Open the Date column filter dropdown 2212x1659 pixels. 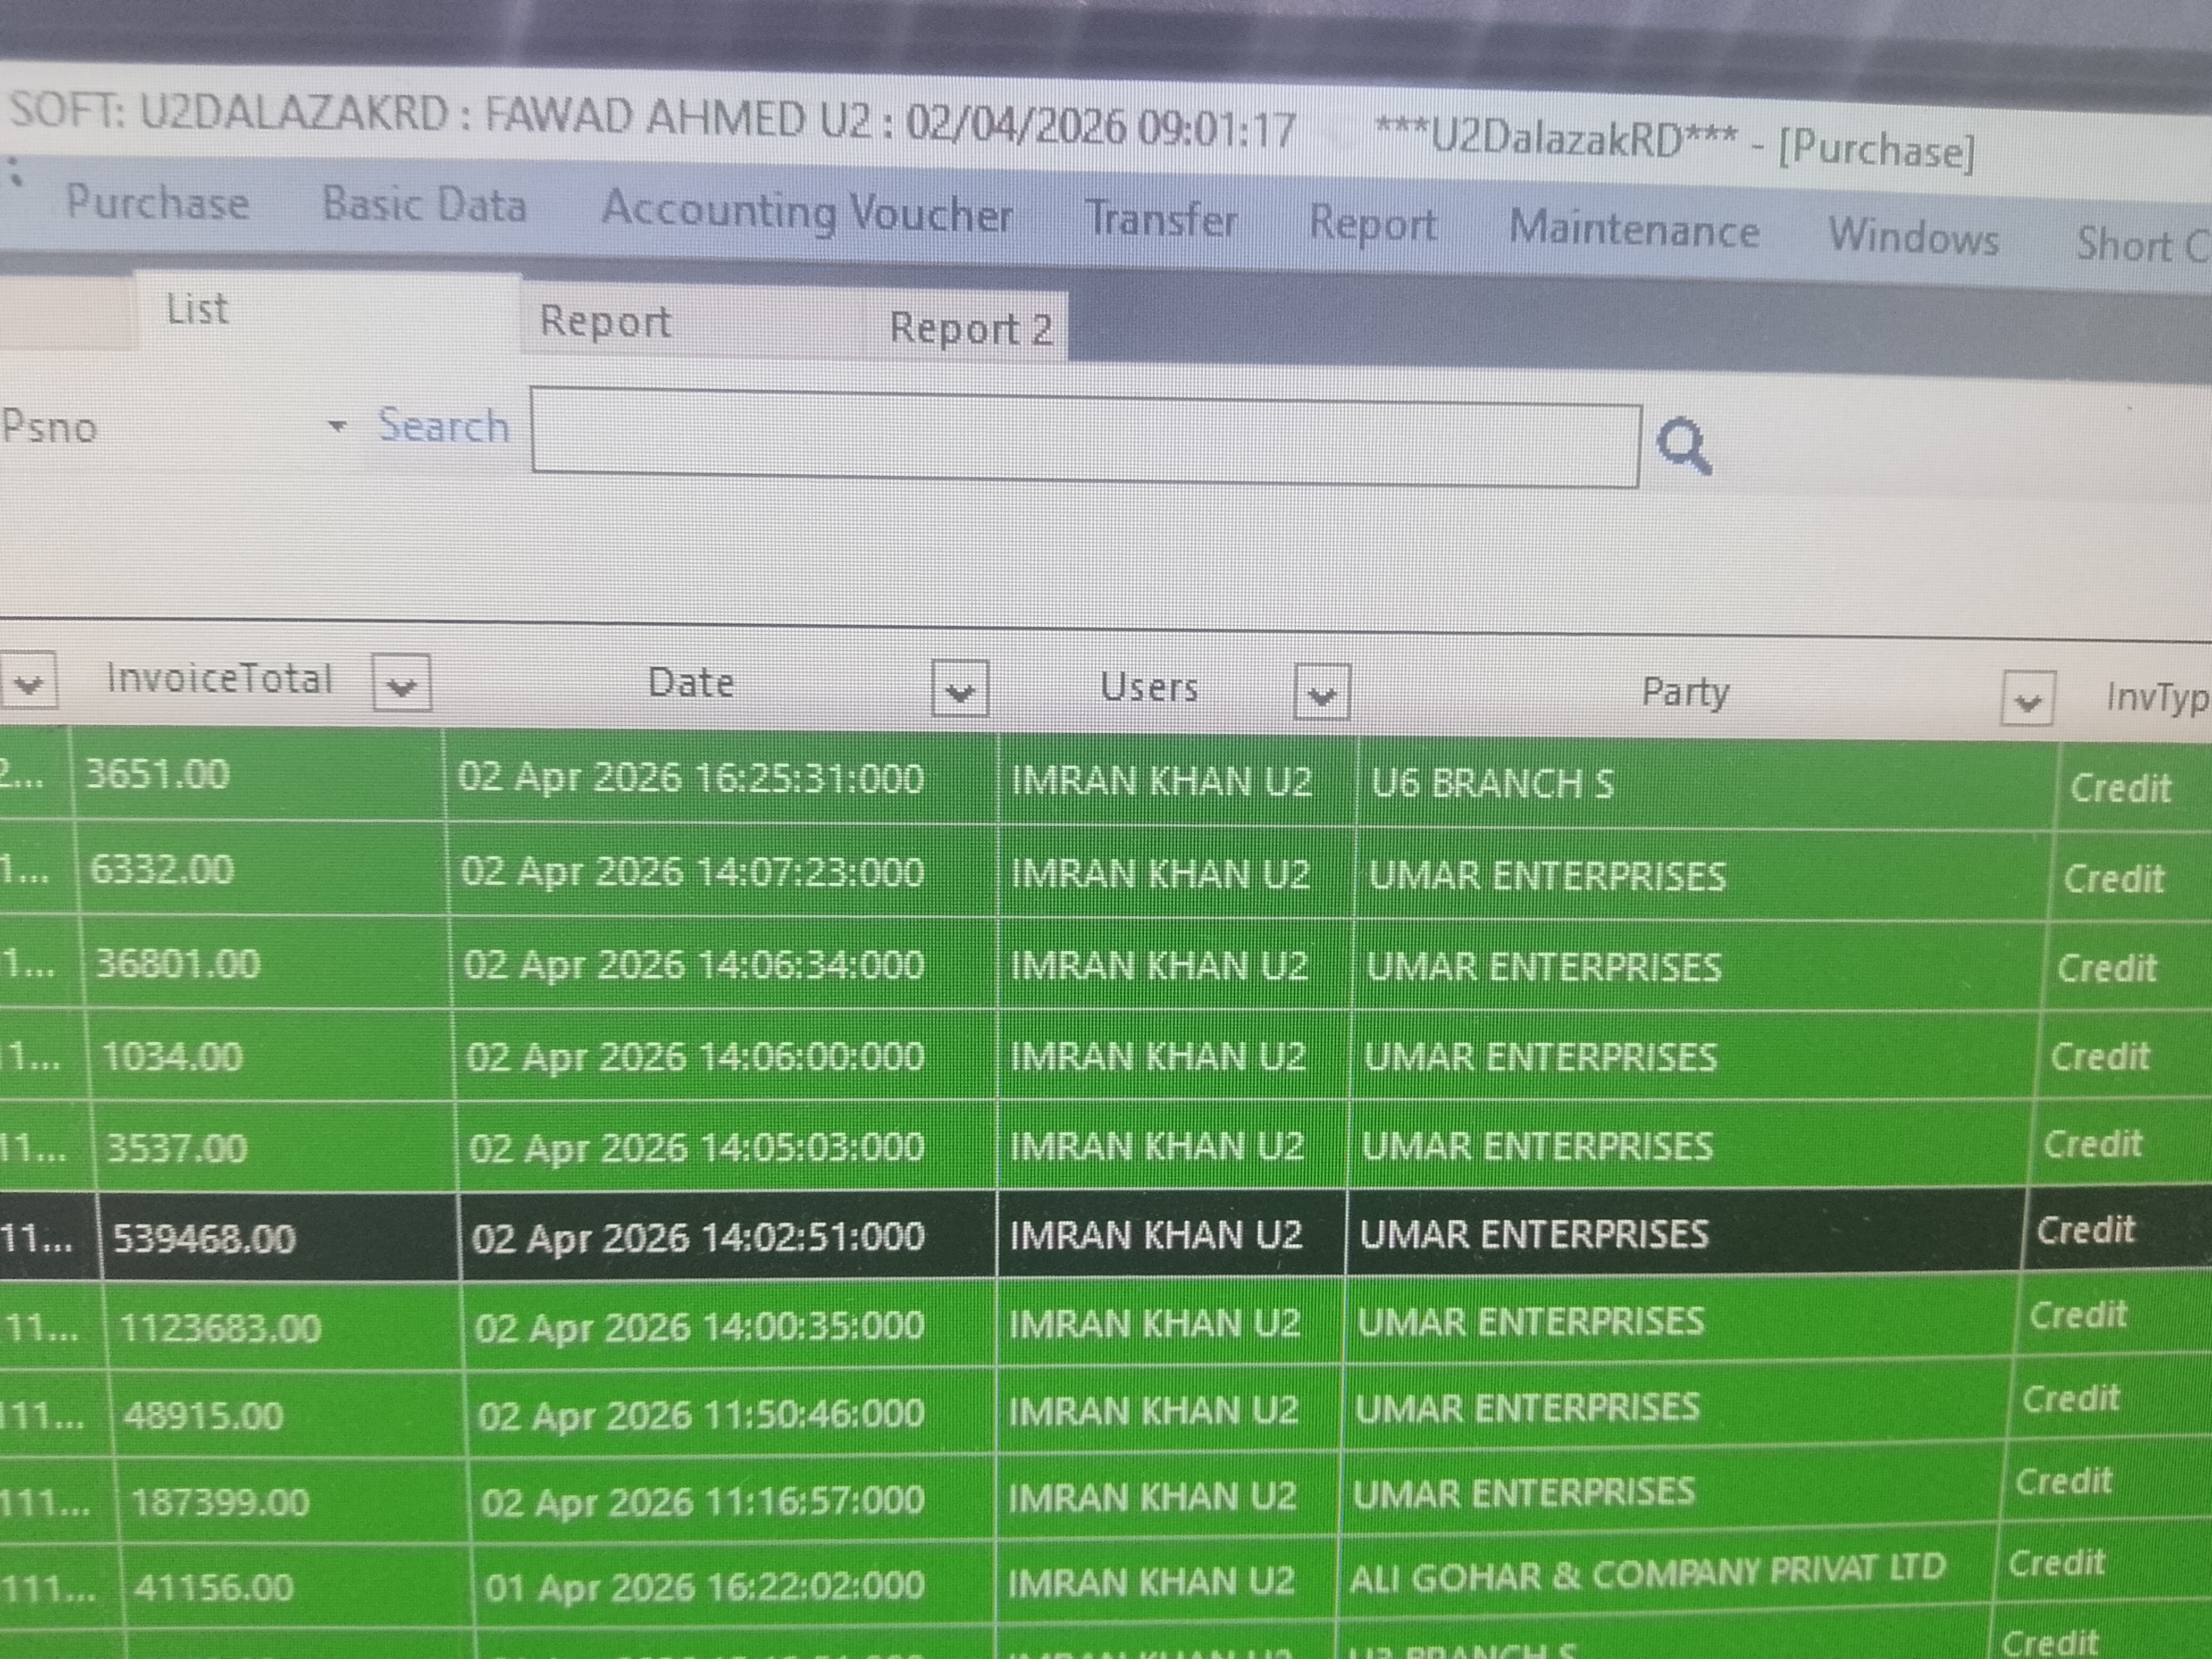pyautogui.click(x=959, y=688)
